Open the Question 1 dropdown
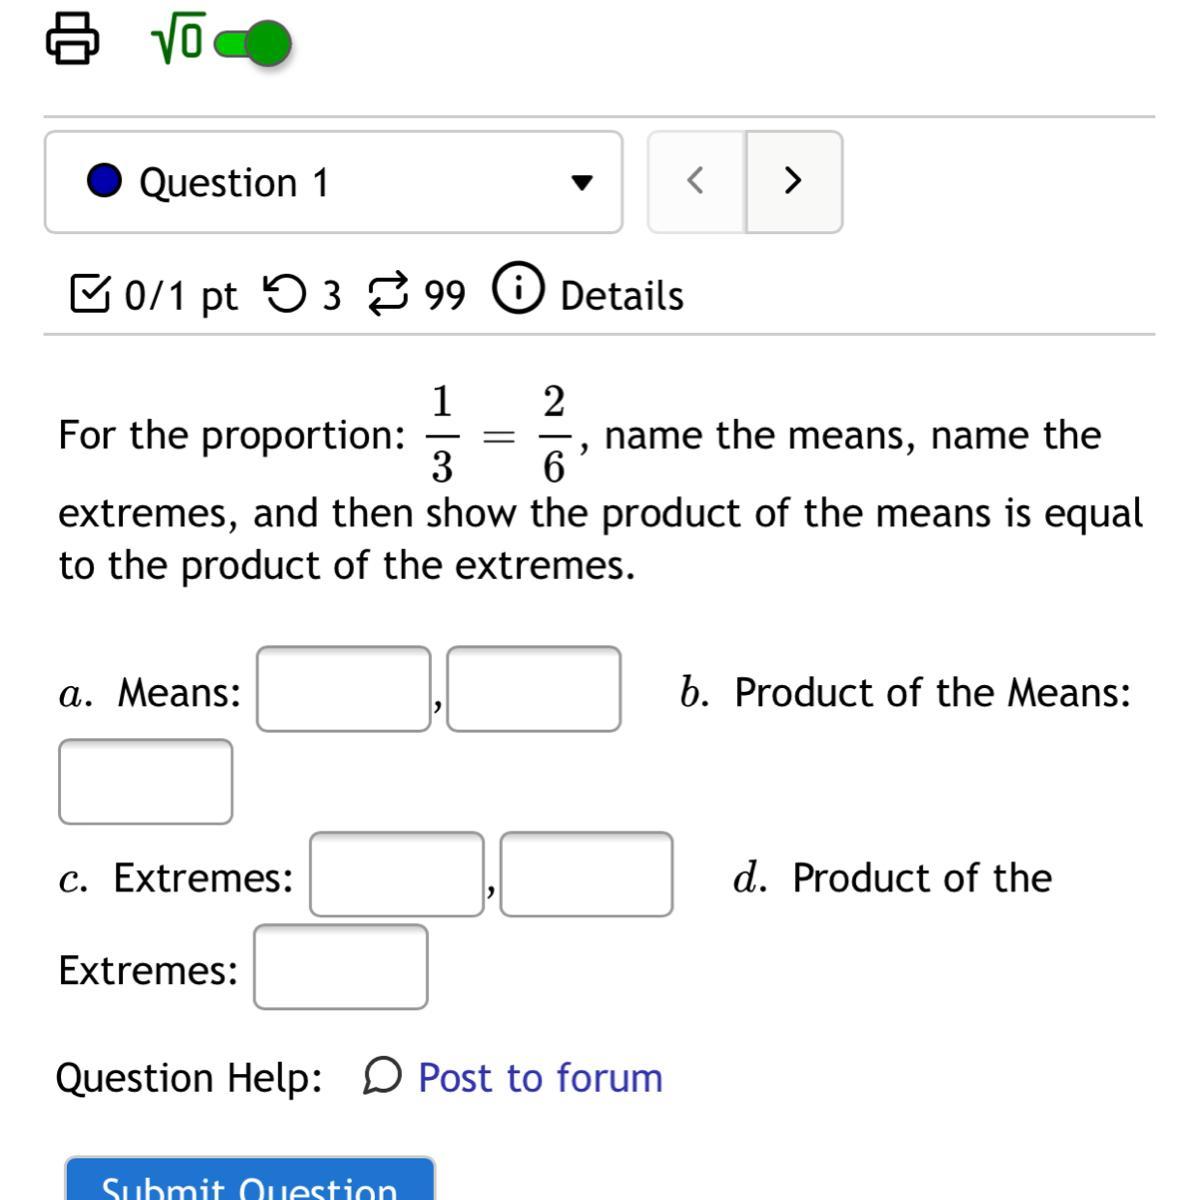Viewport: 1200px width, 1200px height. [x=333, y=182]
